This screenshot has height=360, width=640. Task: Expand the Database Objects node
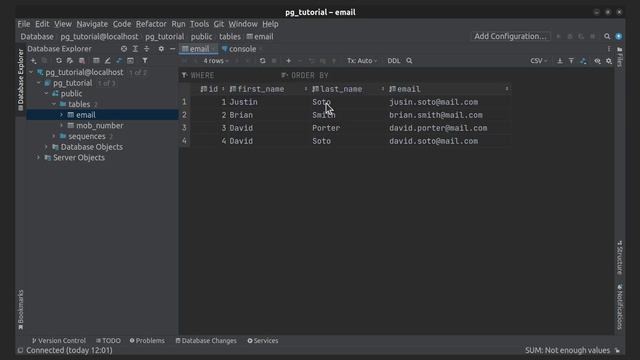46,147
